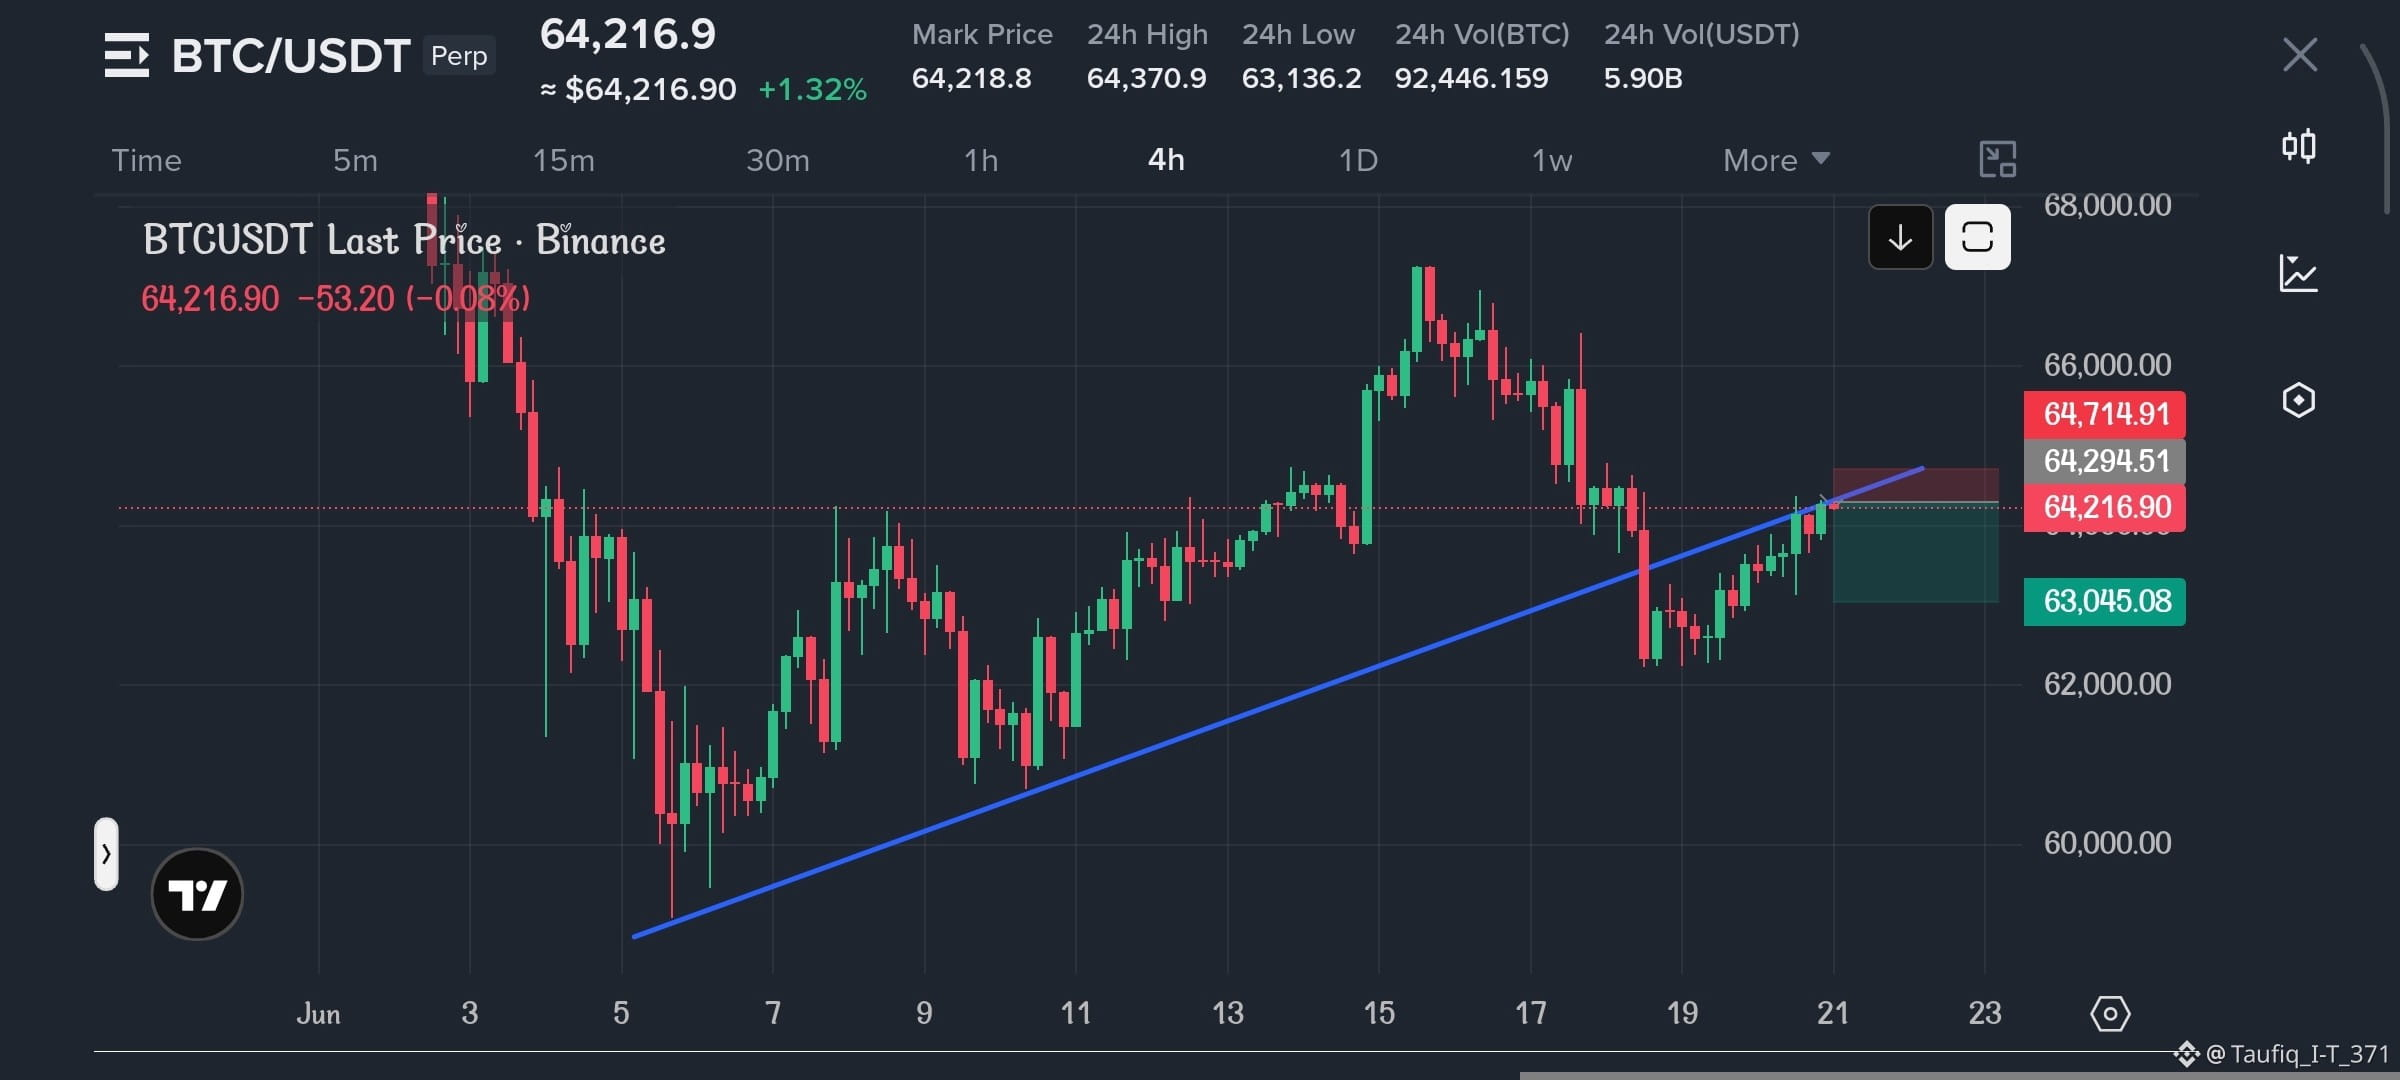Switch to the 1w interval

coord(1552,160)
